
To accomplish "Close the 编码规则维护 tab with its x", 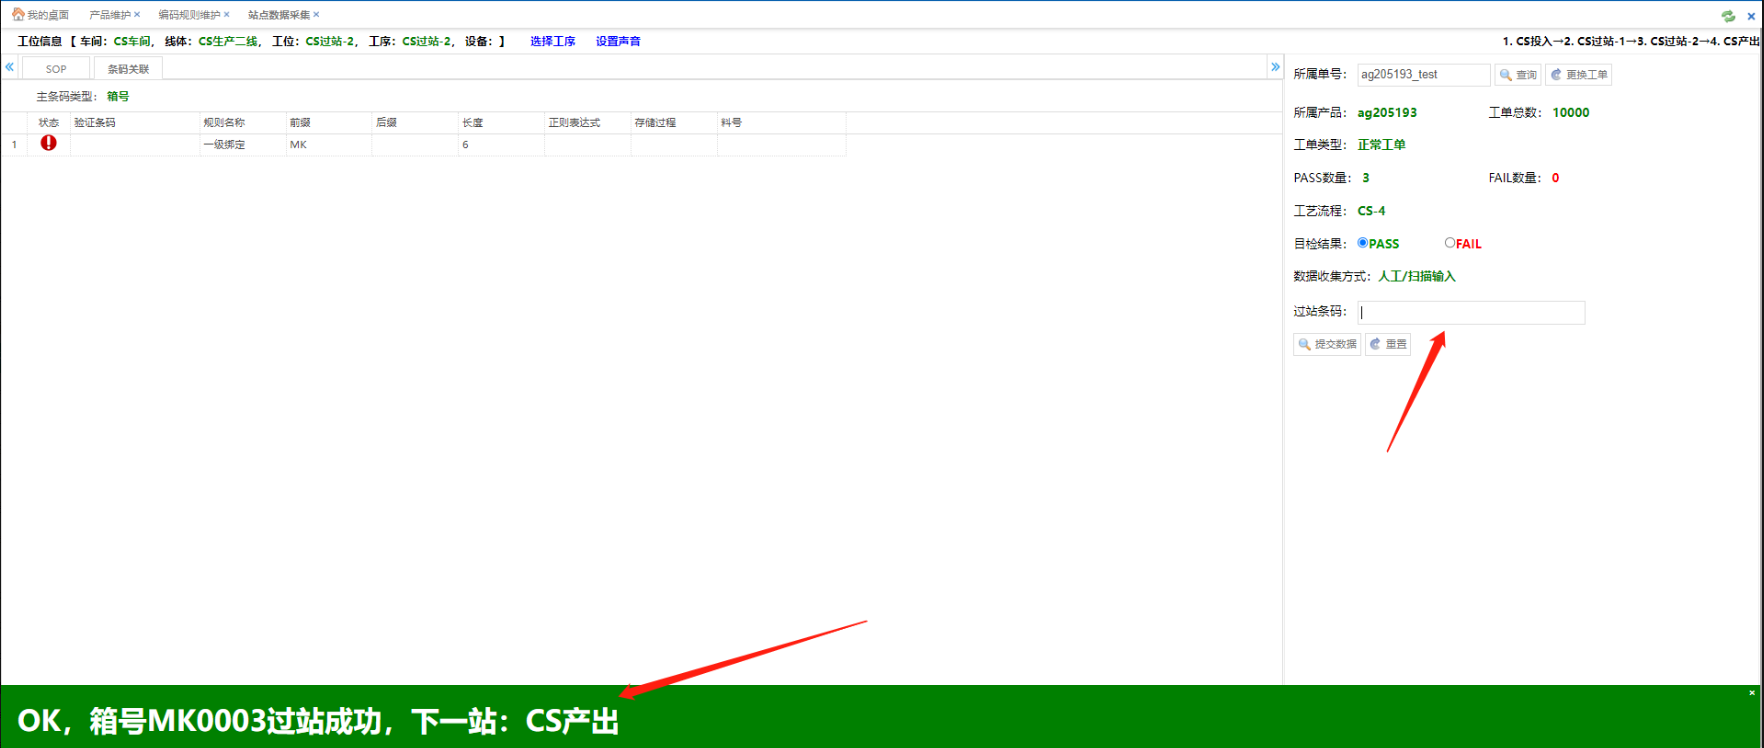I will (x=227, y=15).
